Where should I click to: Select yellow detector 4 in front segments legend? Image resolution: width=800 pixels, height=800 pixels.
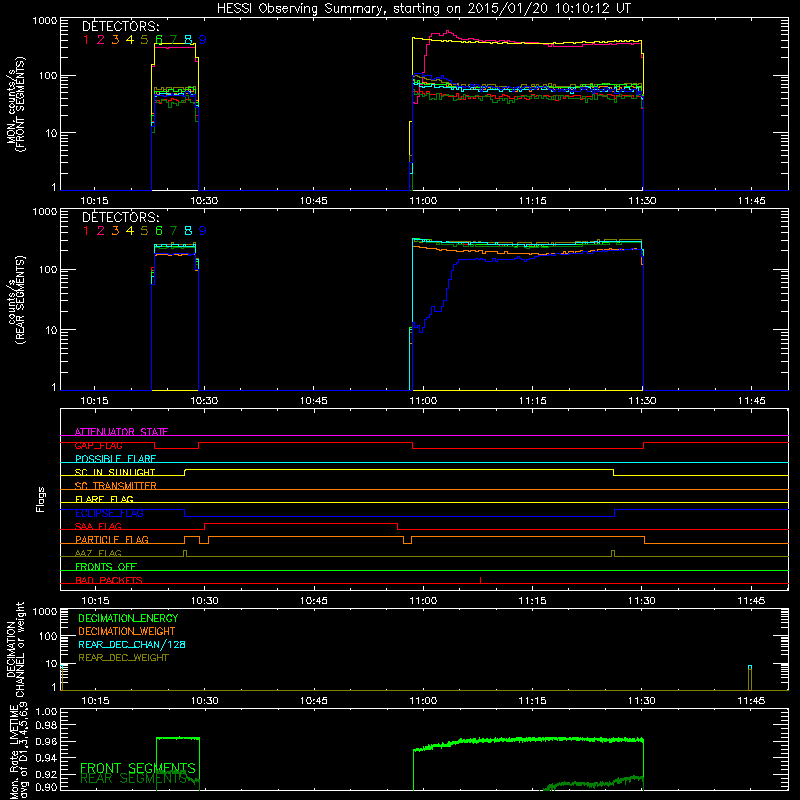(130, 40)
